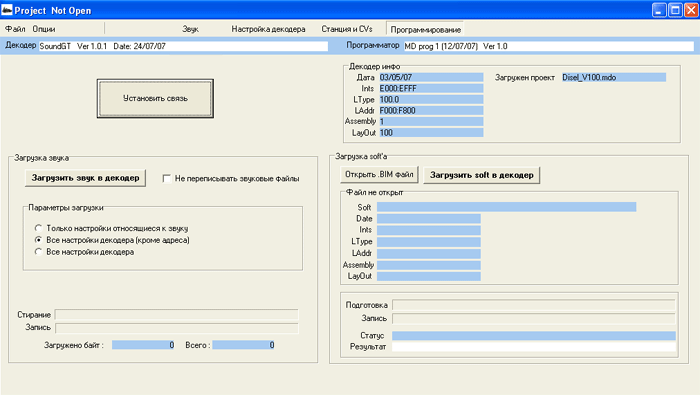Click the Программатор MD prog 1 field
The image size is (700, 395).
[549, 46]
